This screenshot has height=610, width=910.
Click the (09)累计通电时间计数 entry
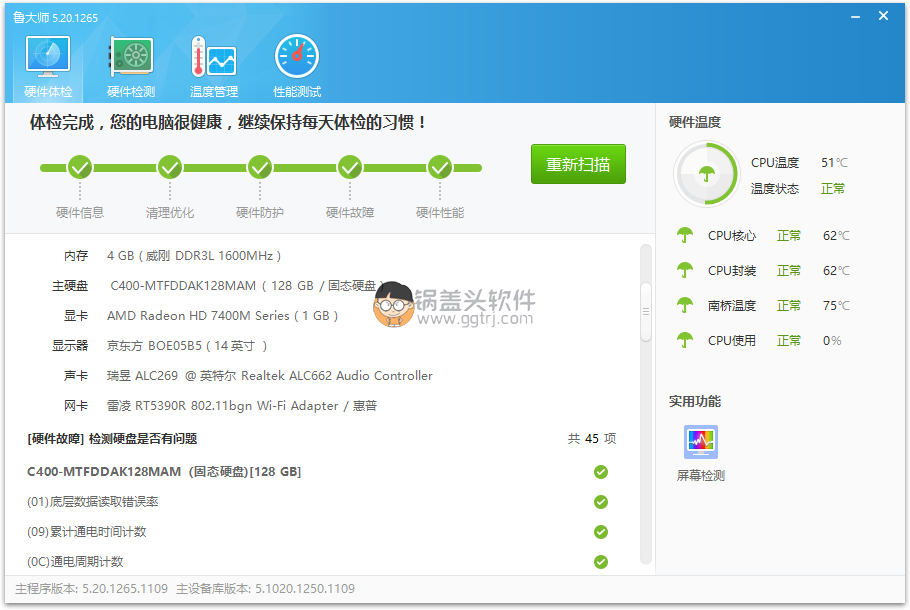pyautogui.click(x=86, y=532)
